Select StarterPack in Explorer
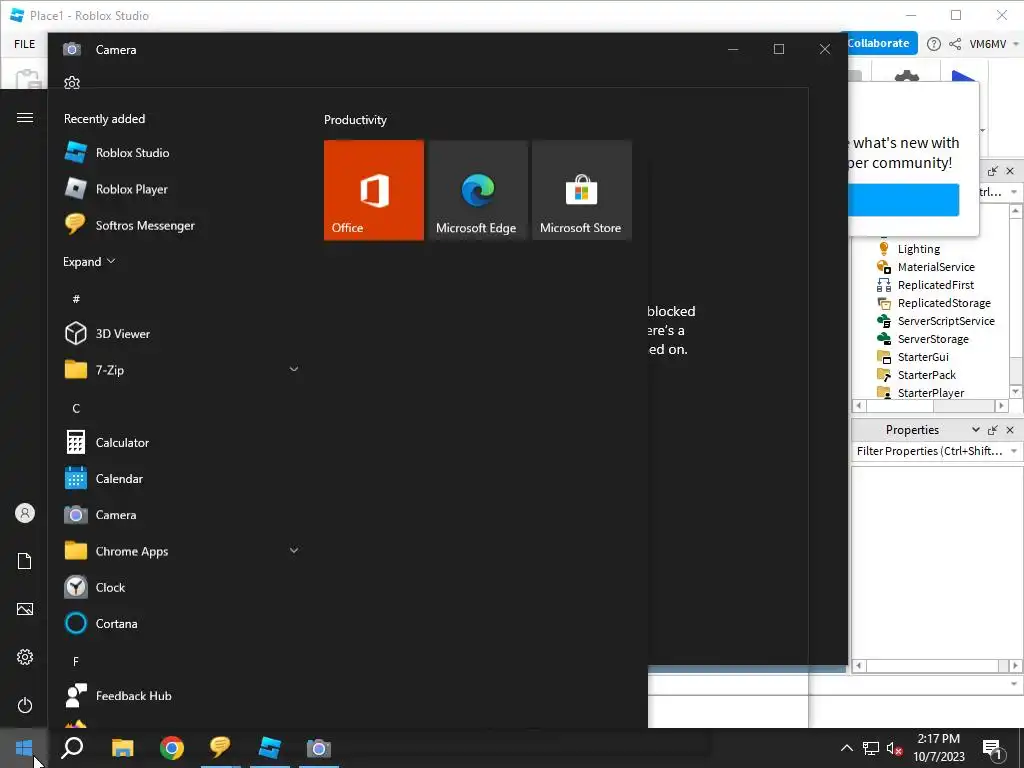This screenshot has height=768, width=1024. tap(927, 375)
